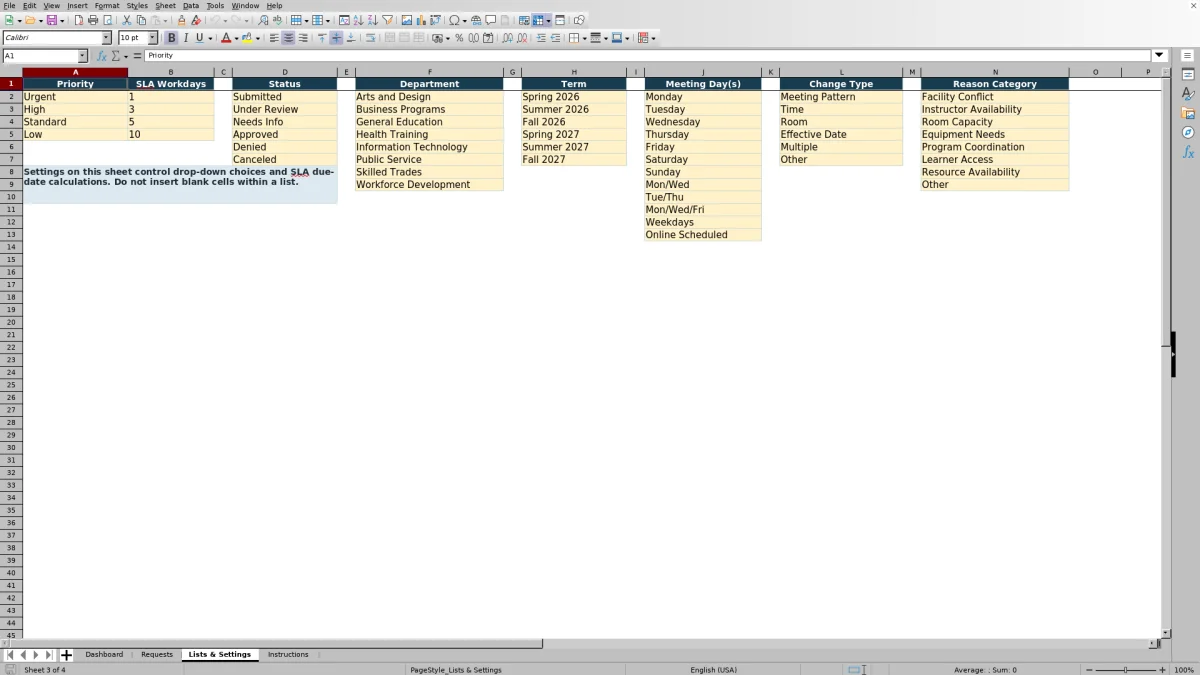The height and width of the screenshot is (675, 1200).
Task: Expand the formula bar arrow
Action: (1159, 56)
